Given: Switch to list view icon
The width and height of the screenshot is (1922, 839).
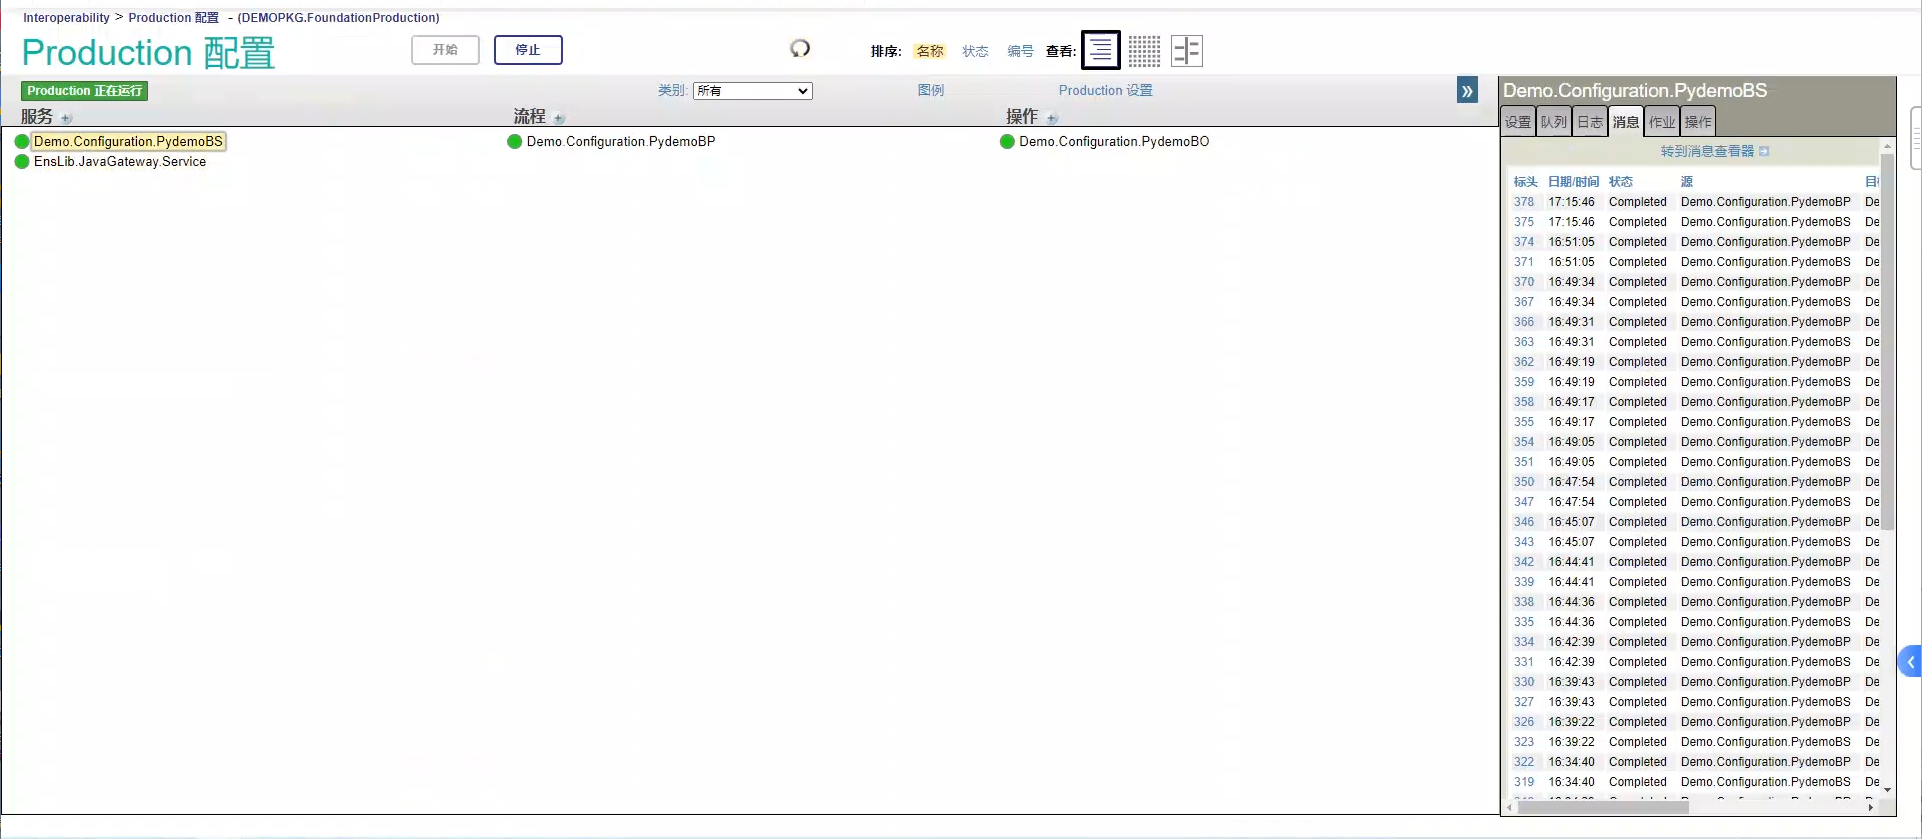Looking at the screenshot, I should pos(1100,50).
